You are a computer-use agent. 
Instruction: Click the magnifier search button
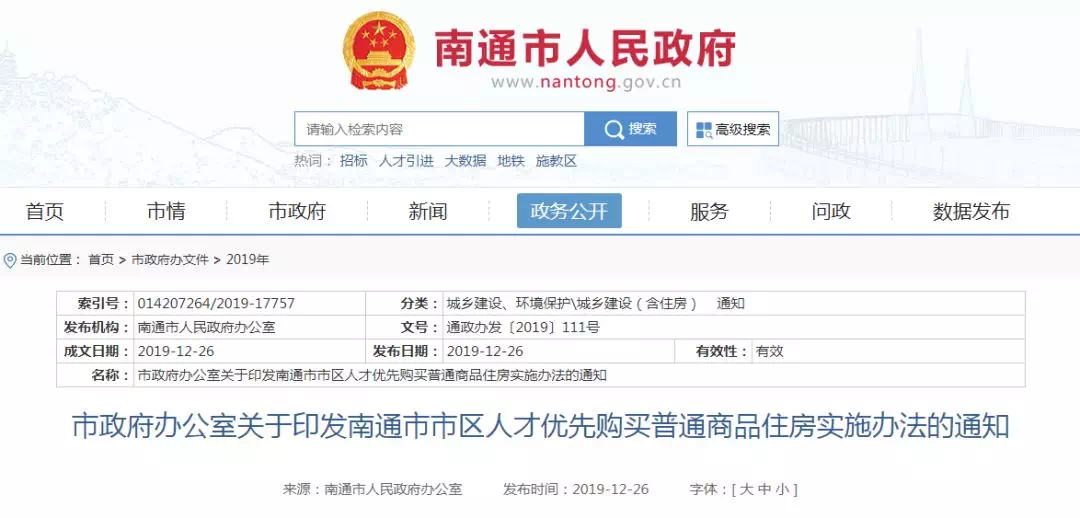point(630,129)
